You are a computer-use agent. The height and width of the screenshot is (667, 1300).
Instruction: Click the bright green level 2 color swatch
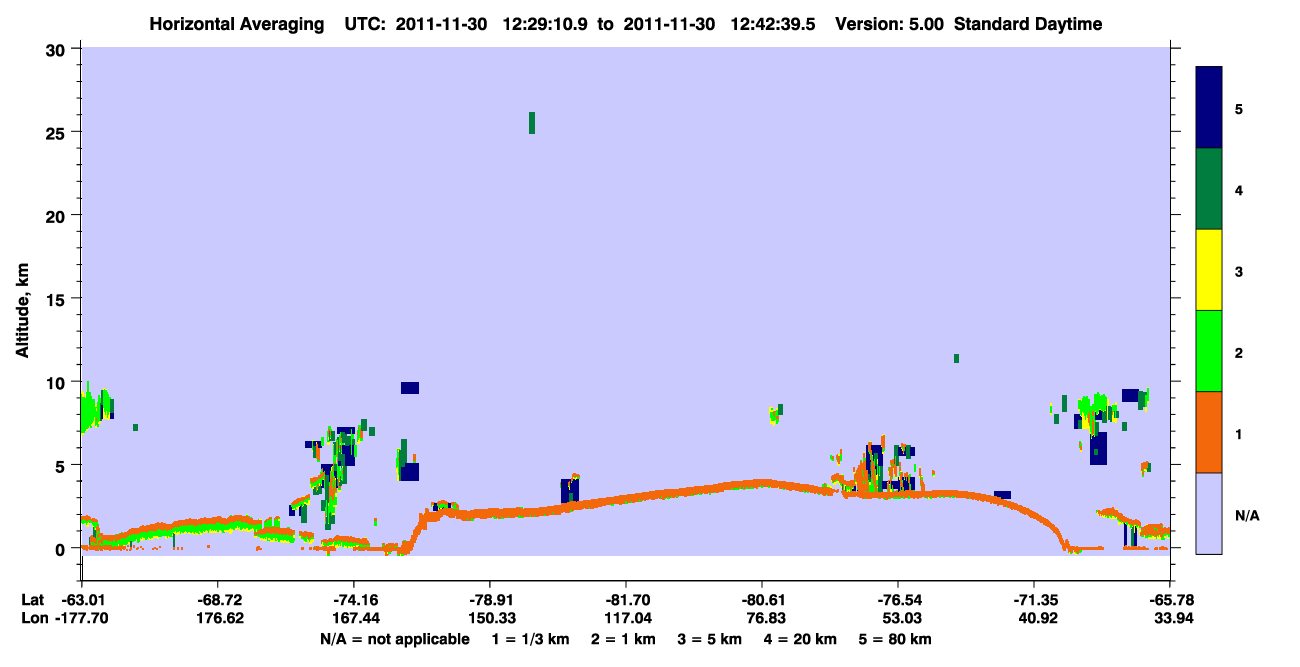click(1209, 351)
